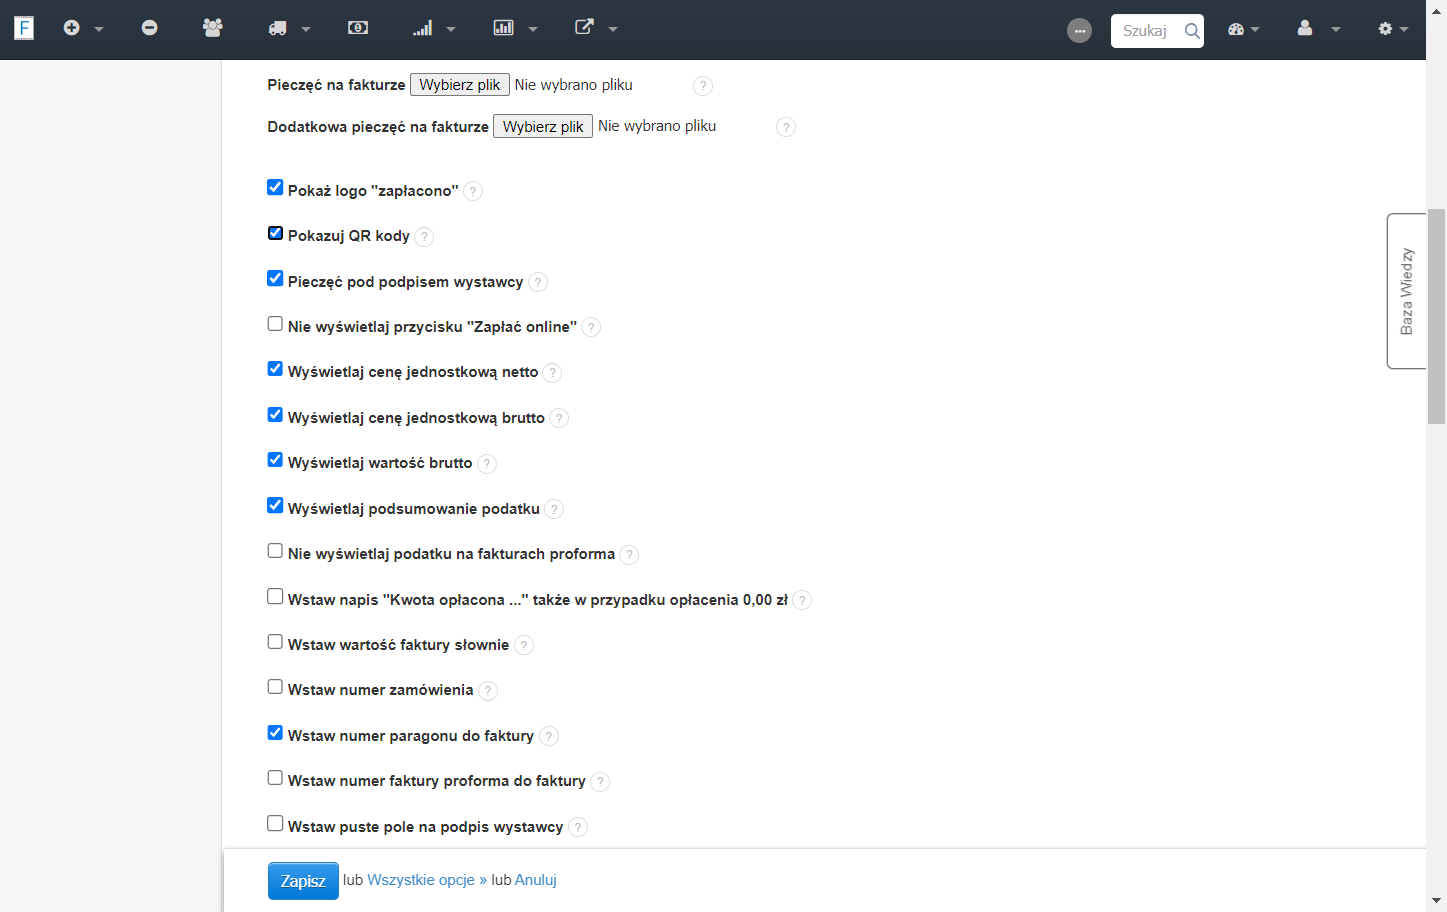The height and width of the screenshot is (912, 1447).
Task: Show help for Pokaż logo "zapłacono"
Action: click(x=473, y=191)
